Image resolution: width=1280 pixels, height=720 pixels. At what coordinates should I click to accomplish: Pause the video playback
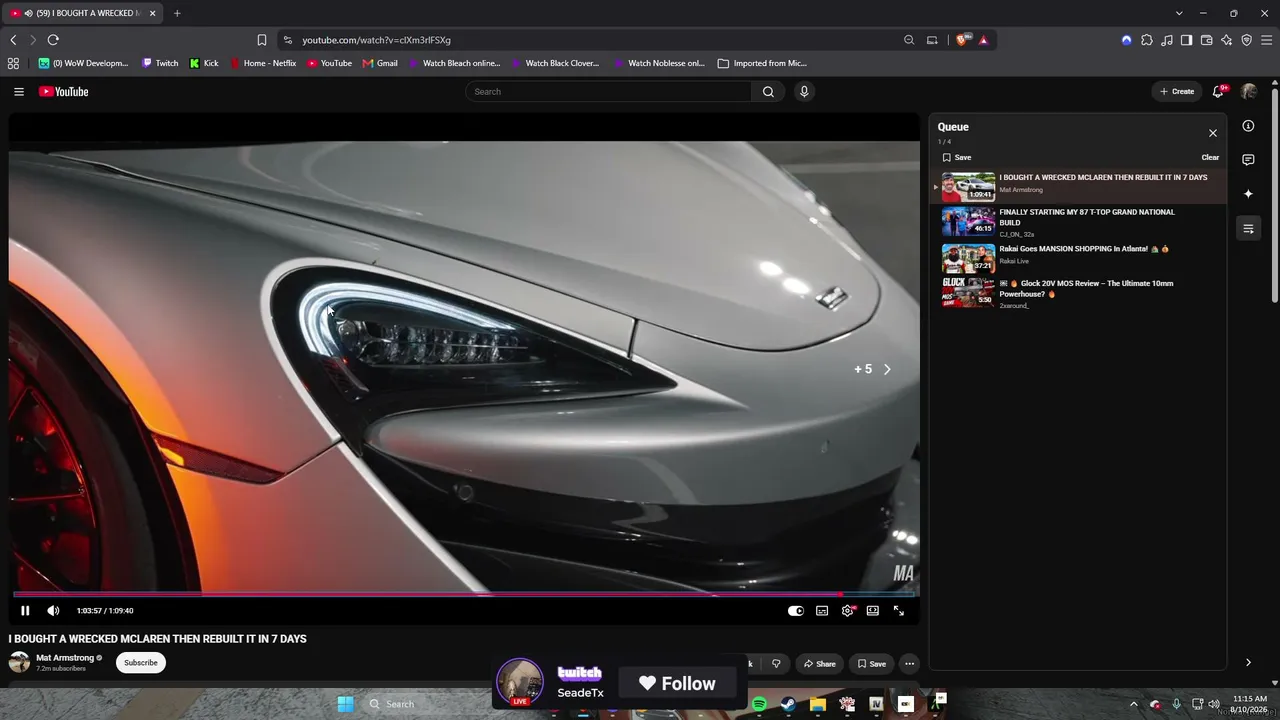tap(25, 611)
